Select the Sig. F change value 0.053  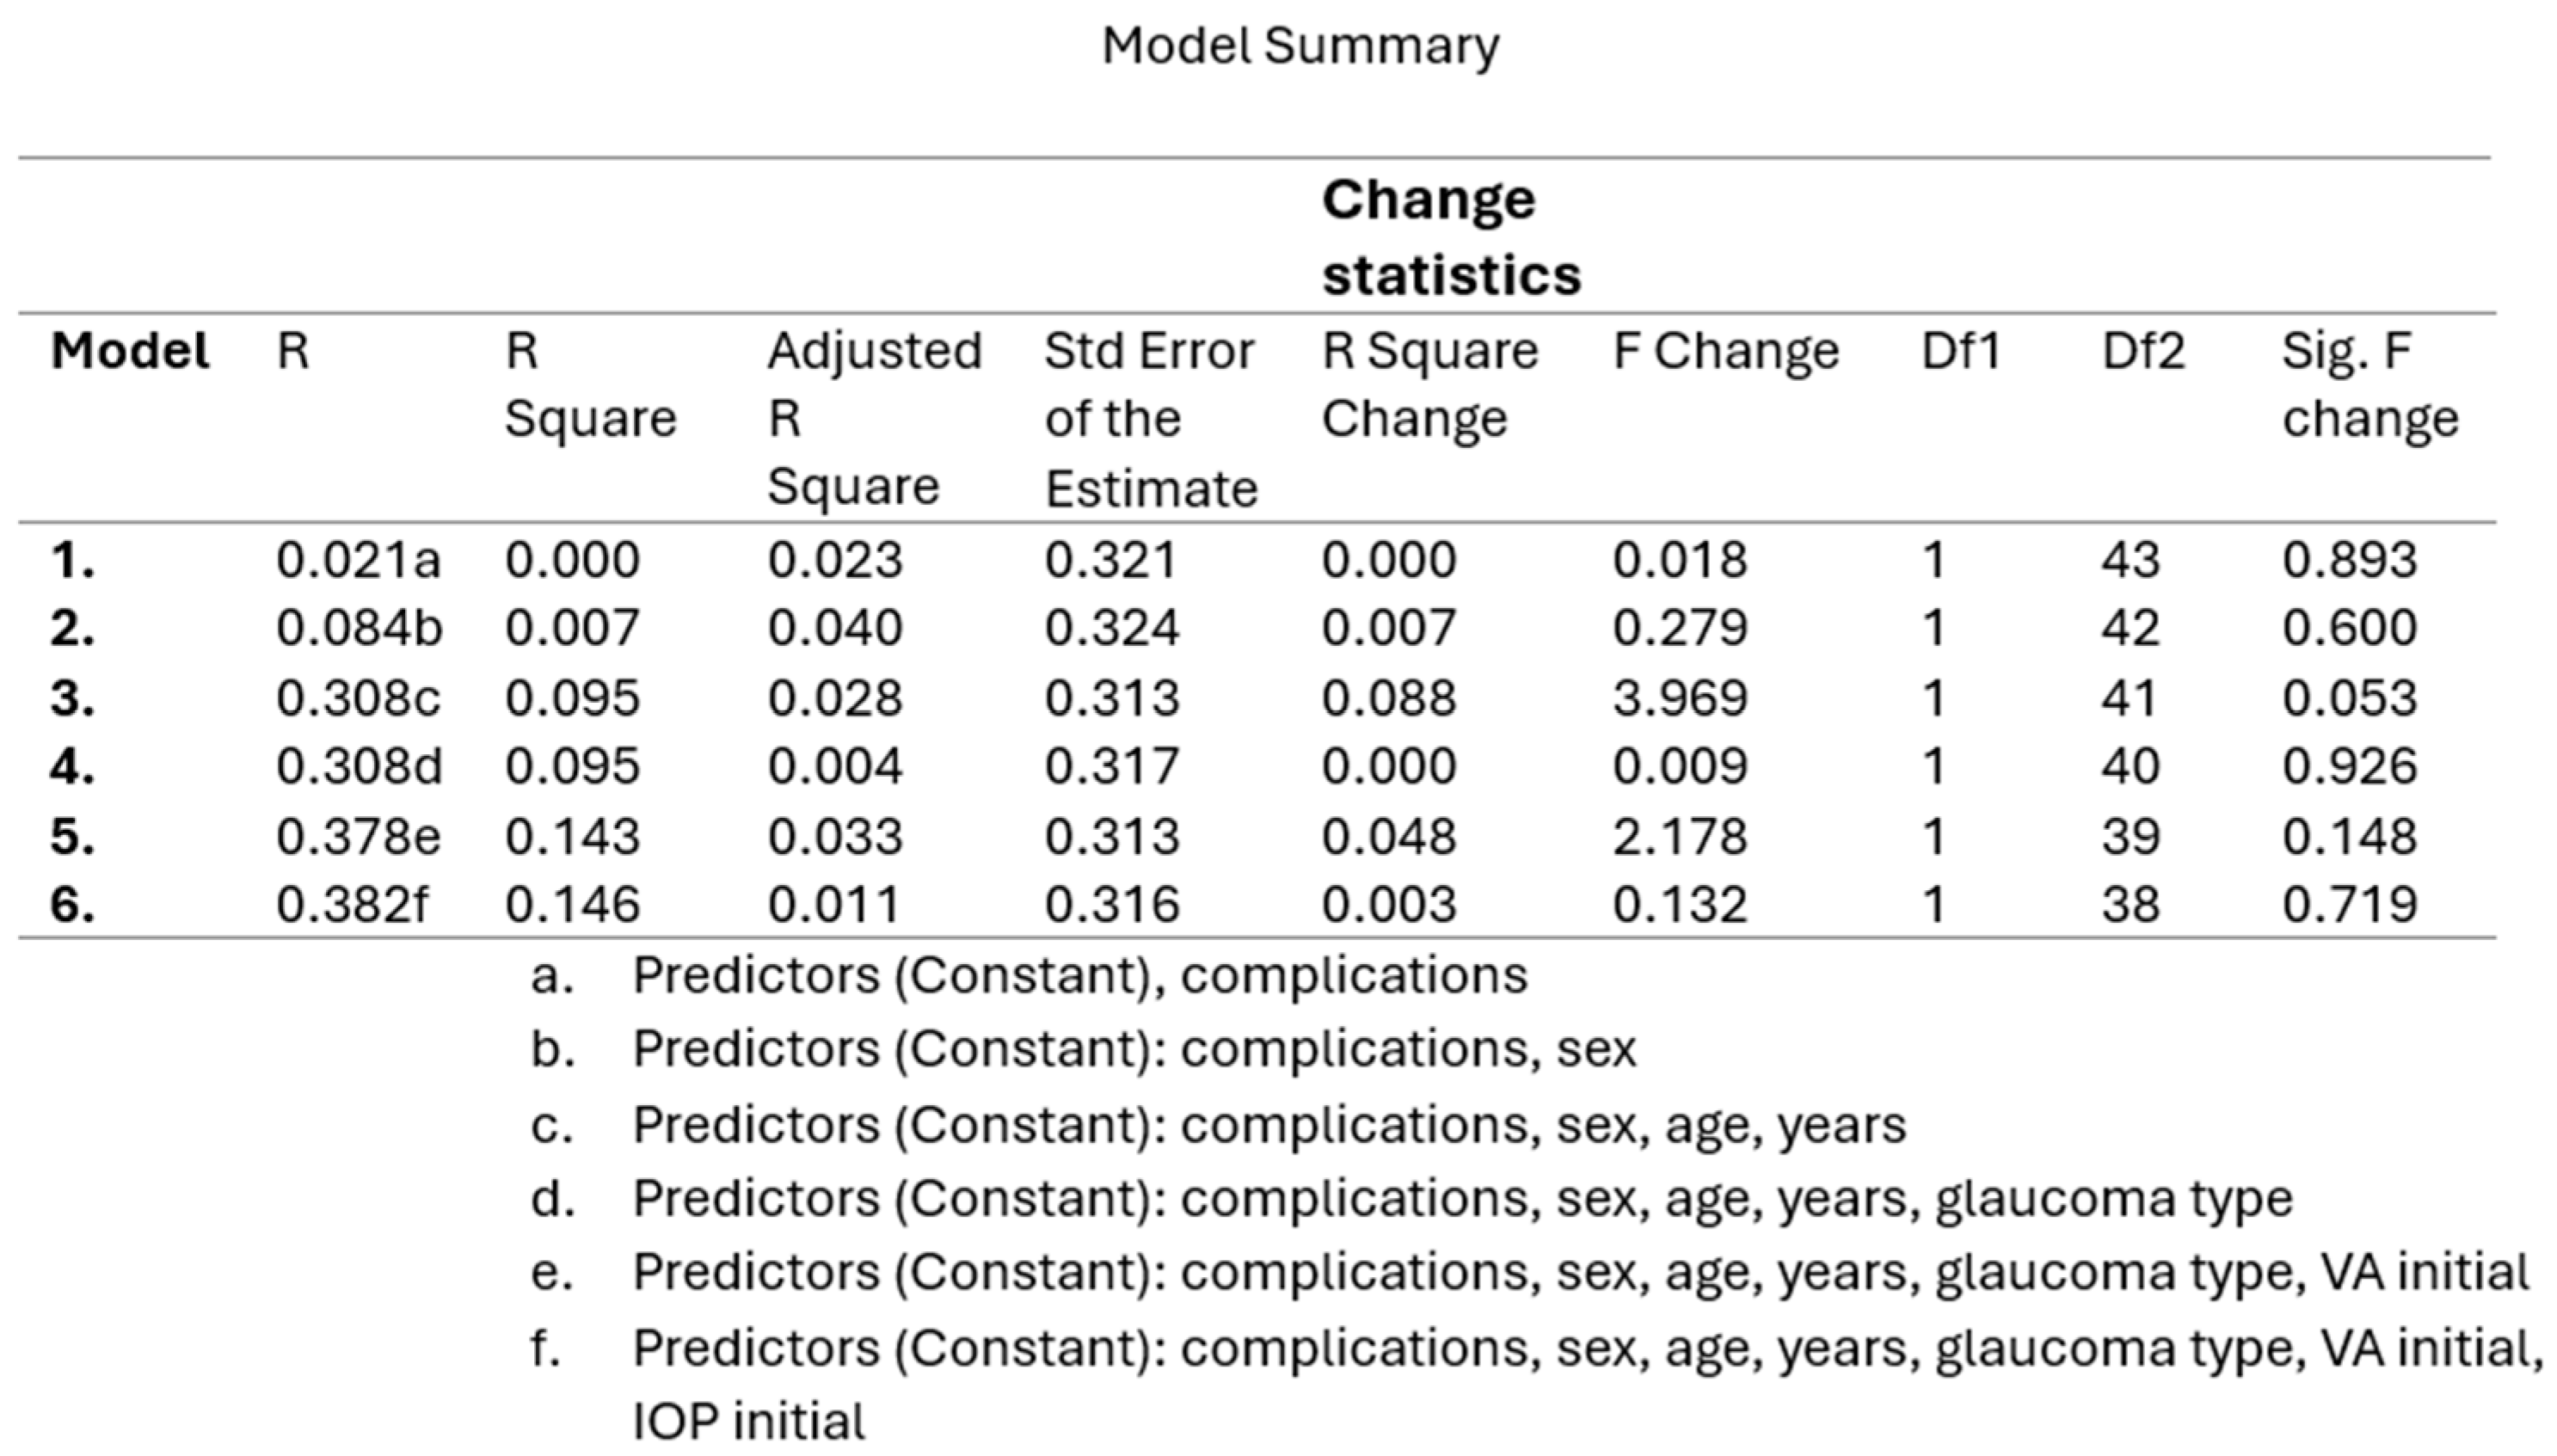pyautogui.click(x=2349, y=698)
